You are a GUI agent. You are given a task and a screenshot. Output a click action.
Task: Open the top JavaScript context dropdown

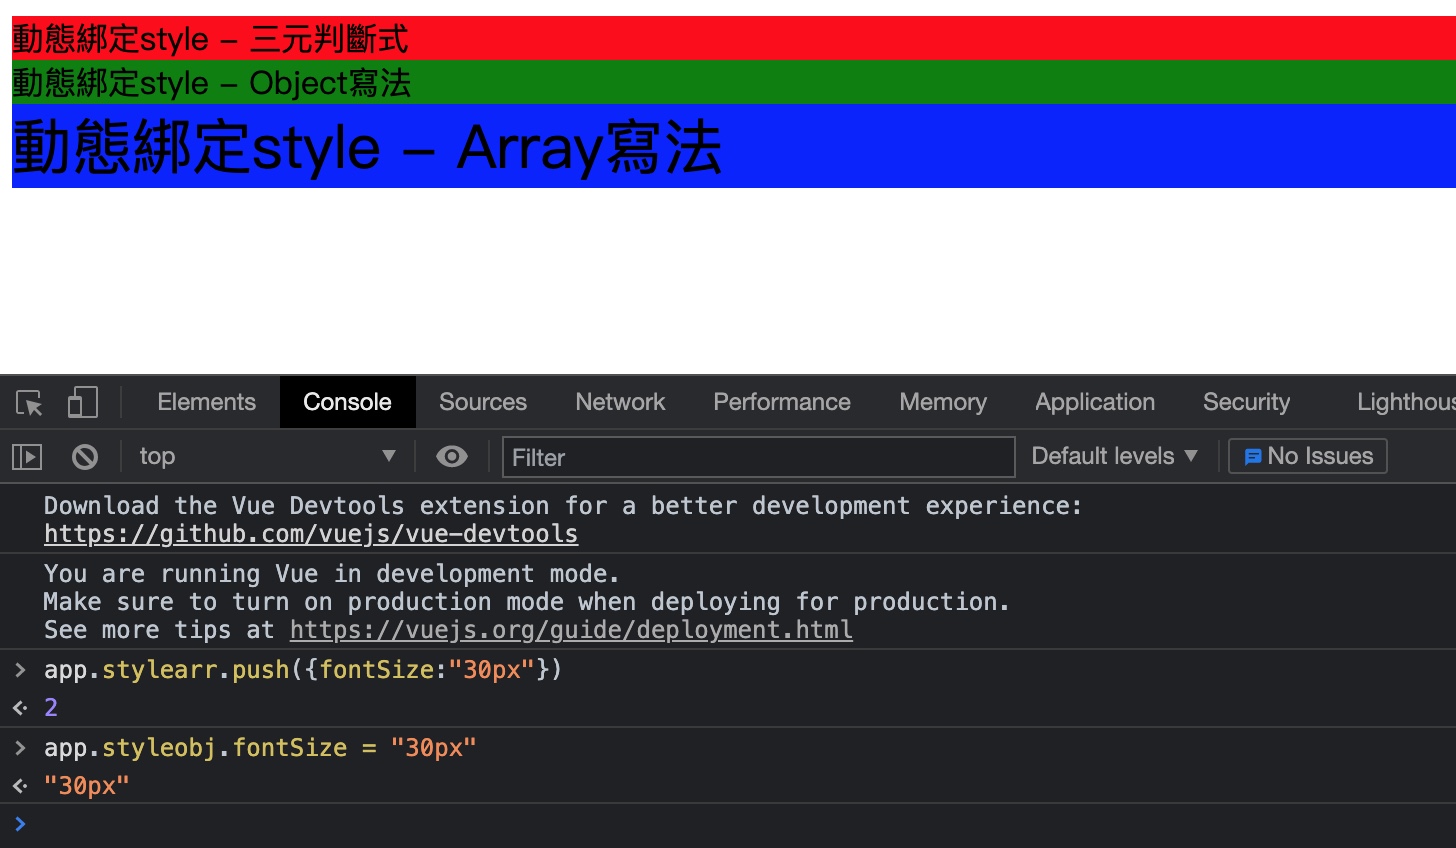click(x=266, y=457)
